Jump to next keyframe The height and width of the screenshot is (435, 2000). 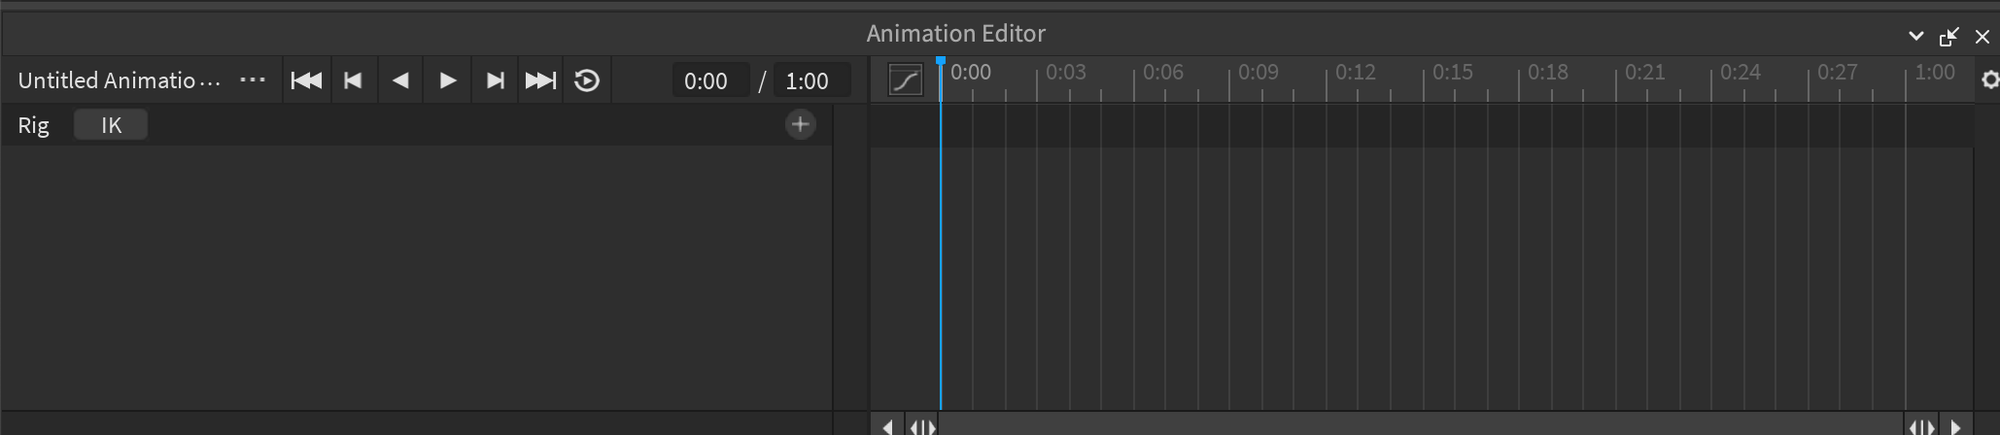(494, 81)
